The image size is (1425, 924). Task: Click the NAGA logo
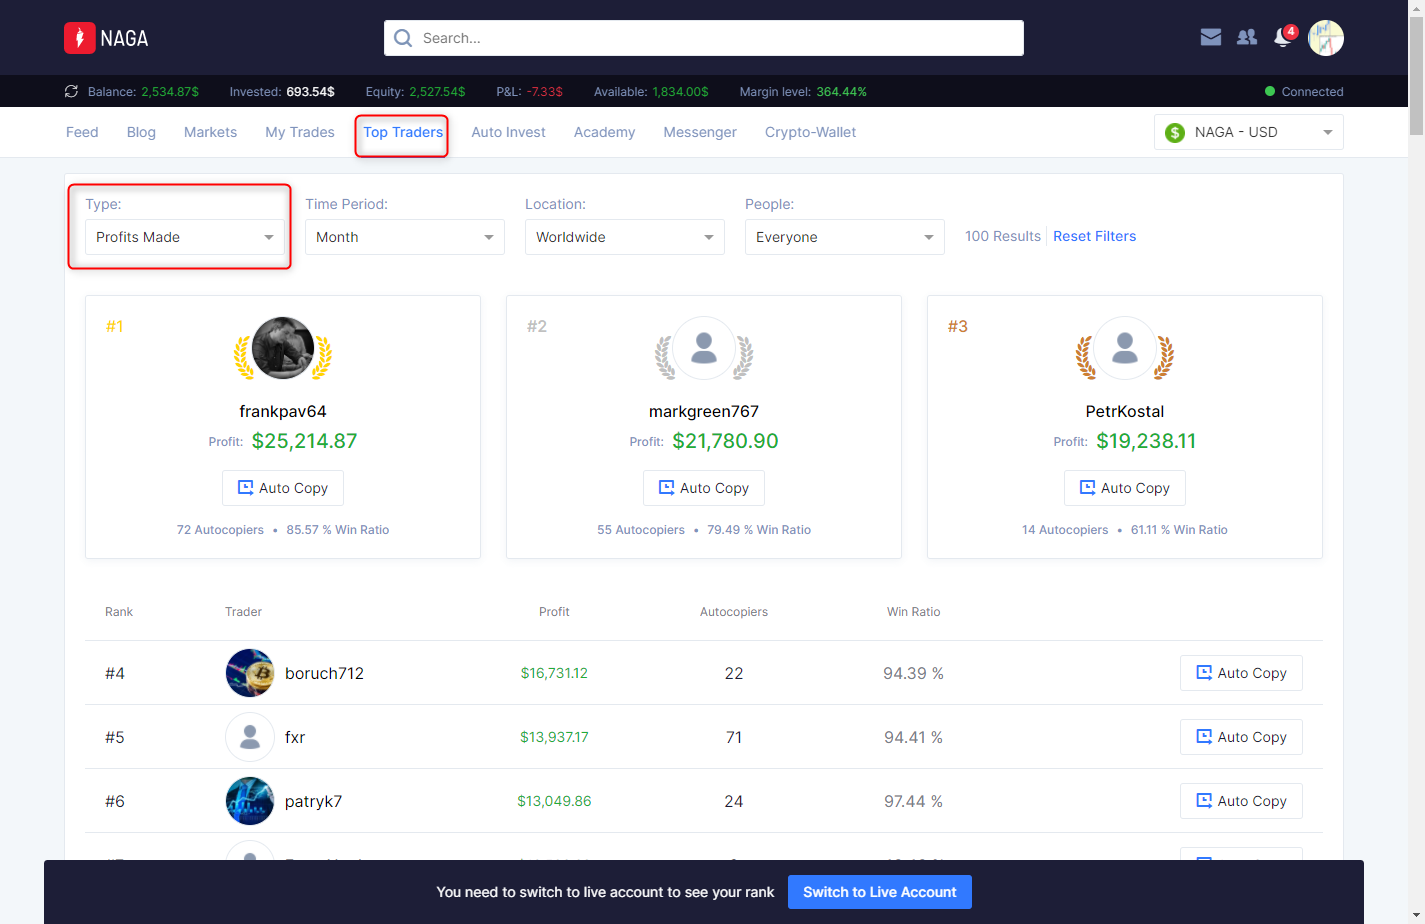point(106,38)
